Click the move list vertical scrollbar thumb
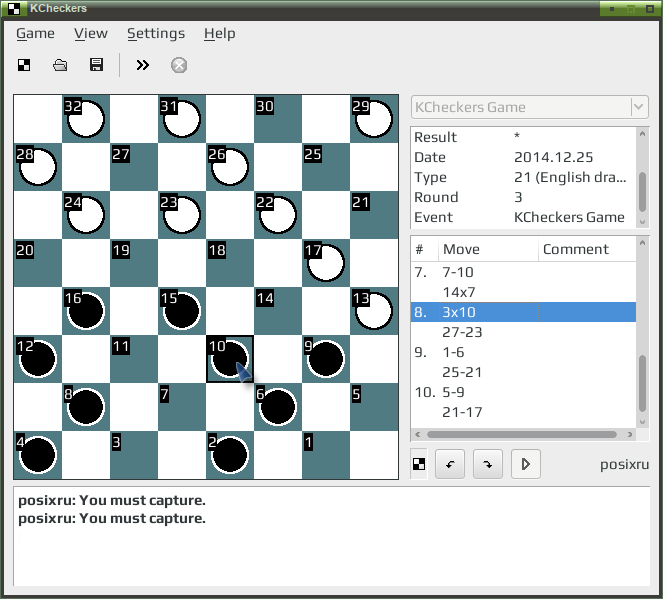The height and width of the screenshot is (599, 663). [642, 383]
